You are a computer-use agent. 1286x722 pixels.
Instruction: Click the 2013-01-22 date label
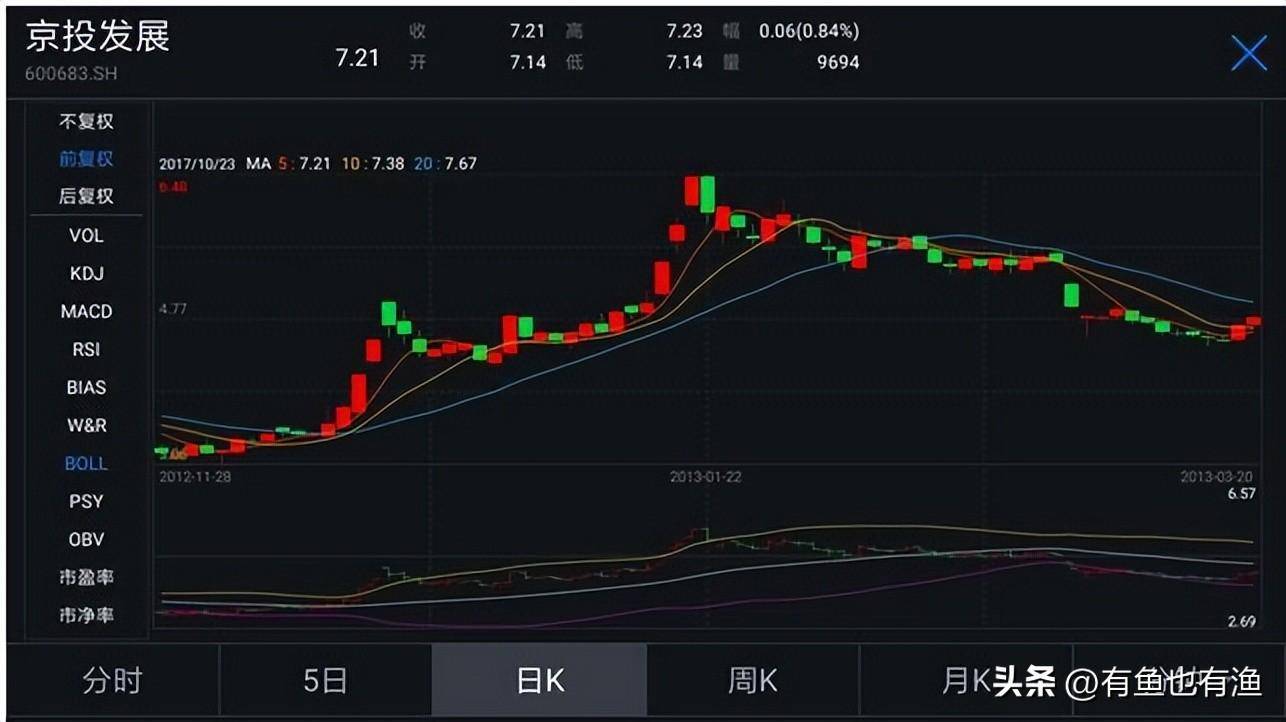706,477
